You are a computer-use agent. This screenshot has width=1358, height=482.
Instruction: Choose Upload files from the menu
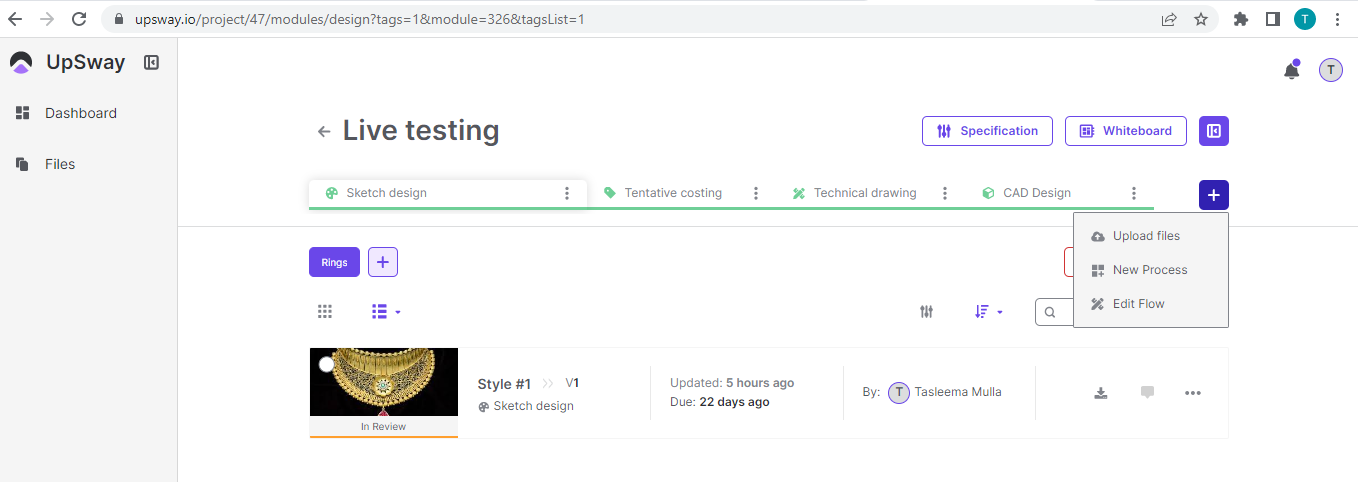coord(1146,236)
